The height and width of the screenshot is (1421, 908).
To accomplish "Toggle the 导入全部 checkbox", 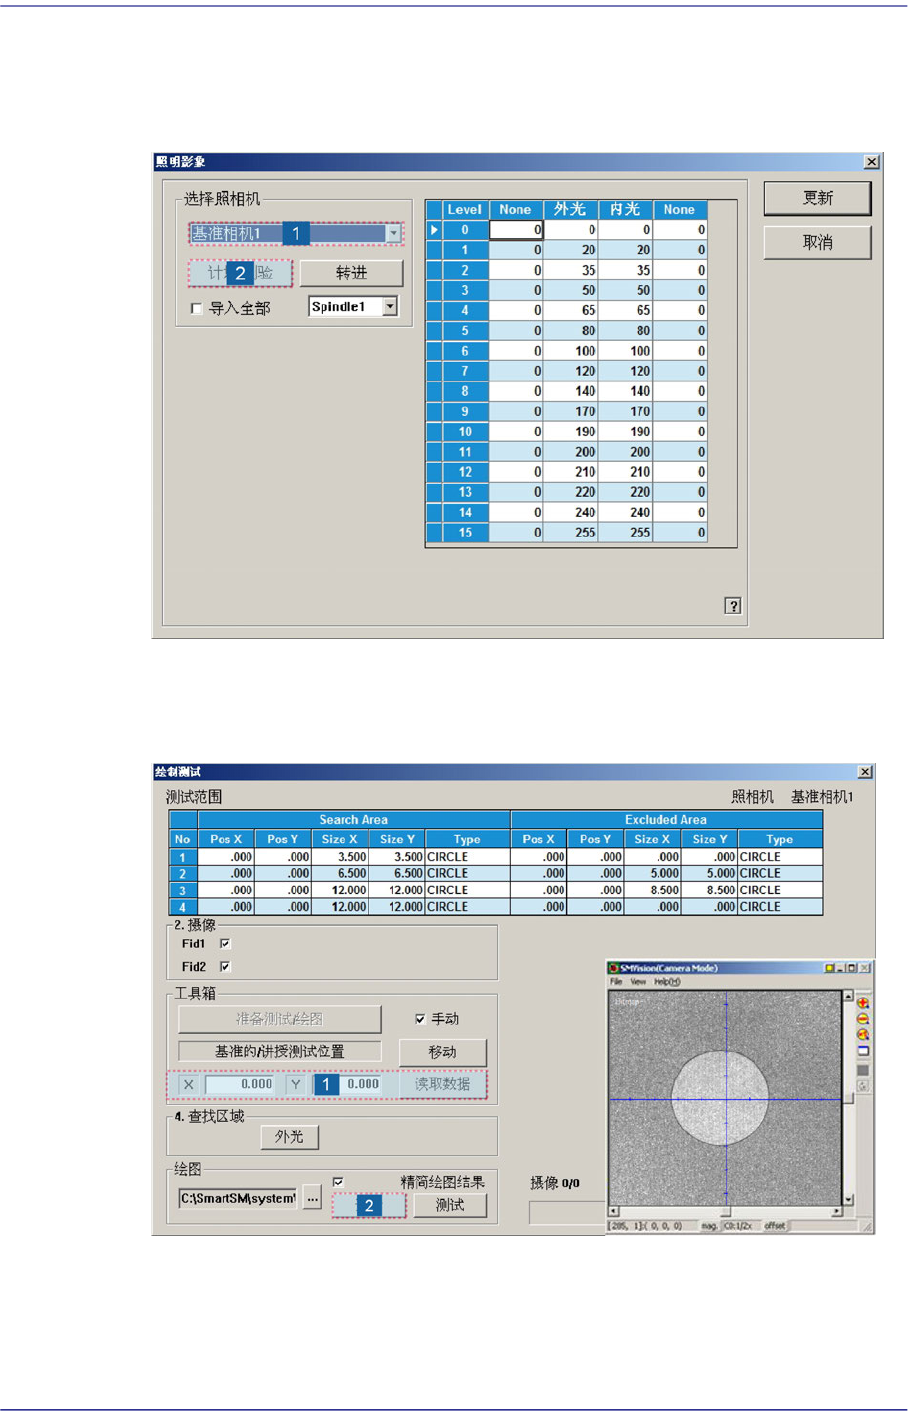I will click(x=196, y=309).
